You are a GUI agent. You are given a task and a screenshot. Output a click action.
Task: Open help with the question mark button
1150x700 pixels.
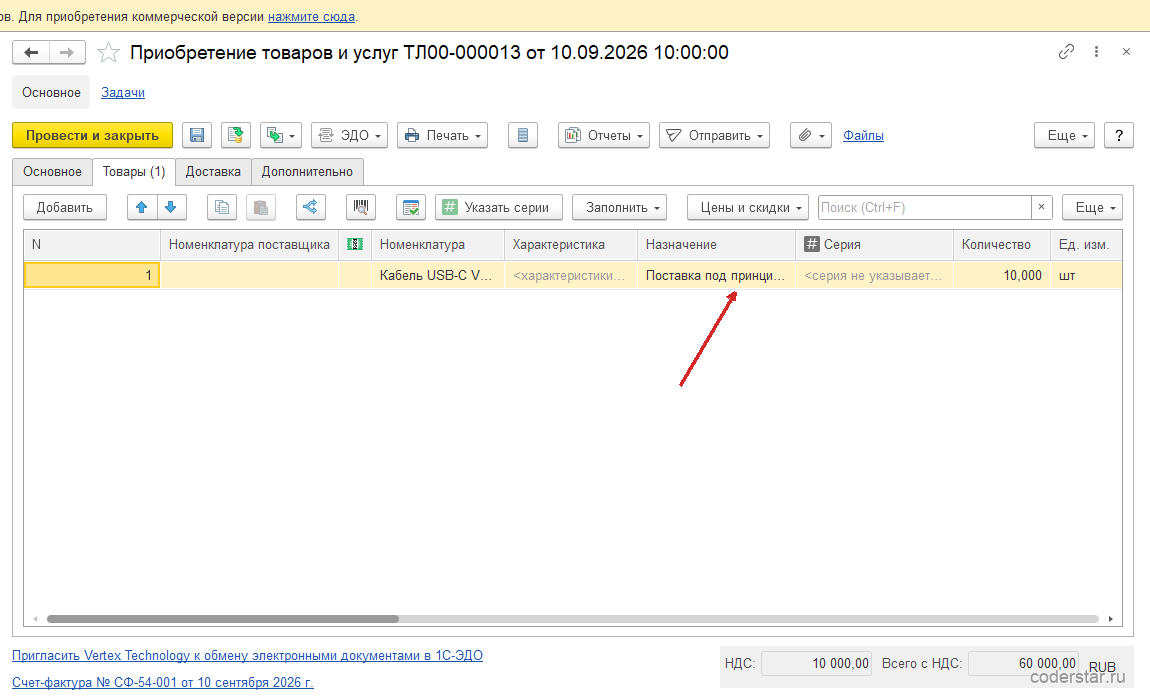(x=1118, y=135)
